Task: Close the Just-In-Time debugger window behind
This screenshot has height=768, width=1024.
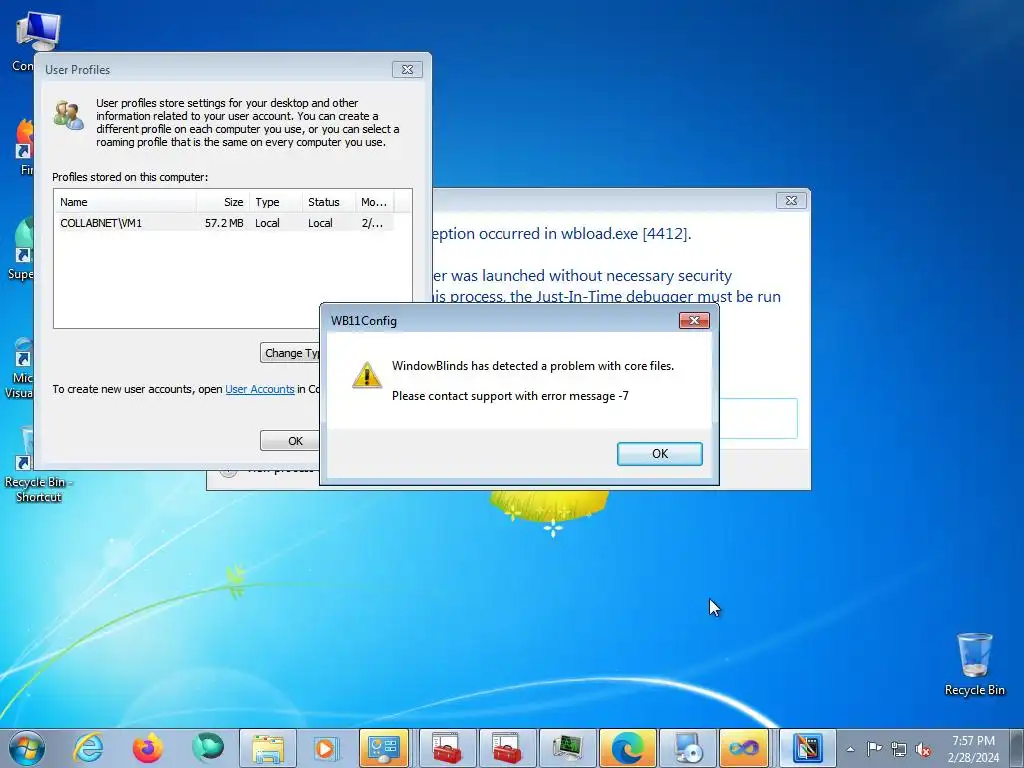Action: tap(791, 200)
